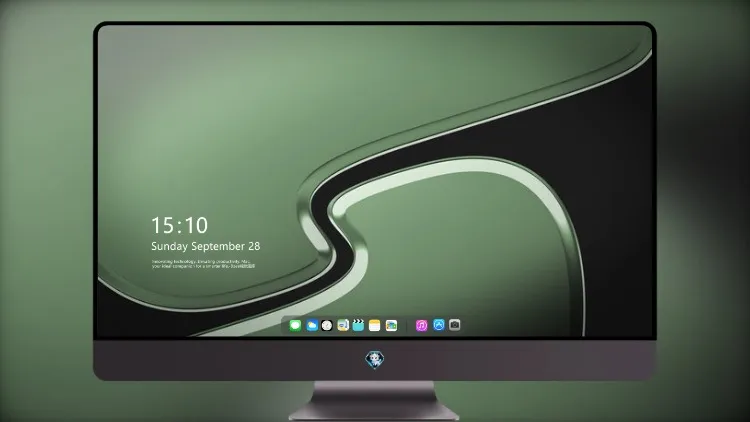This screenshot has width=750, height=422.
Task: Open the Clock app icon
Action: tap(327, 325)
